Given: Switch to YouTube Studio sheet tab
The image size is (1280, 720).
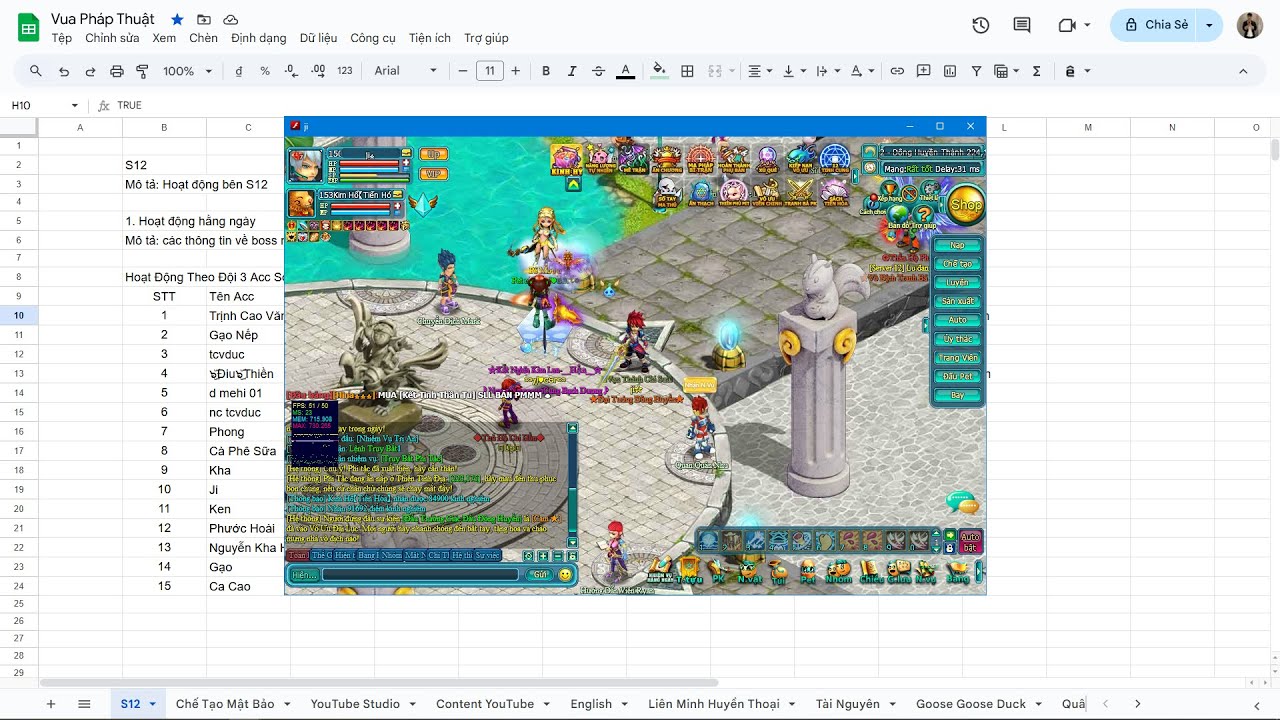Looking at the screenshot, I should (x=355, y=704).
